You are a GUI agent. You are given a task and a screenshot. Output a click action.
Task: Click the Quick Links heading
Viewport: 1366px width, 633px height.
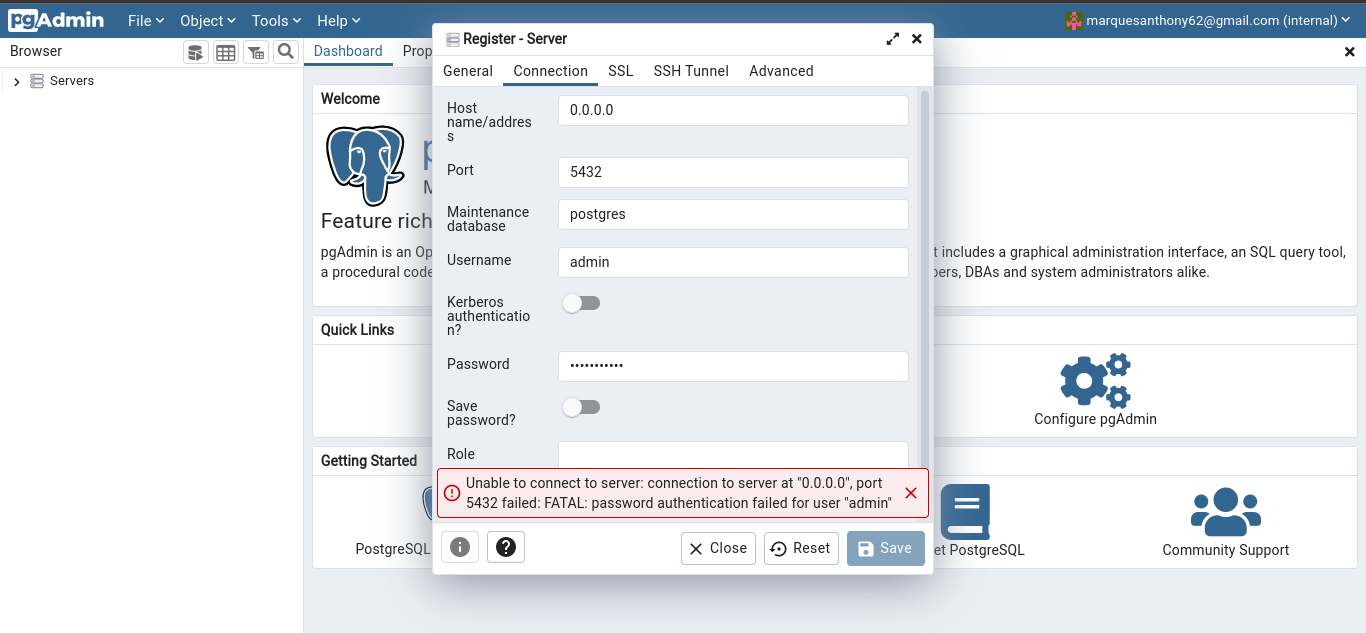(358, 330)
